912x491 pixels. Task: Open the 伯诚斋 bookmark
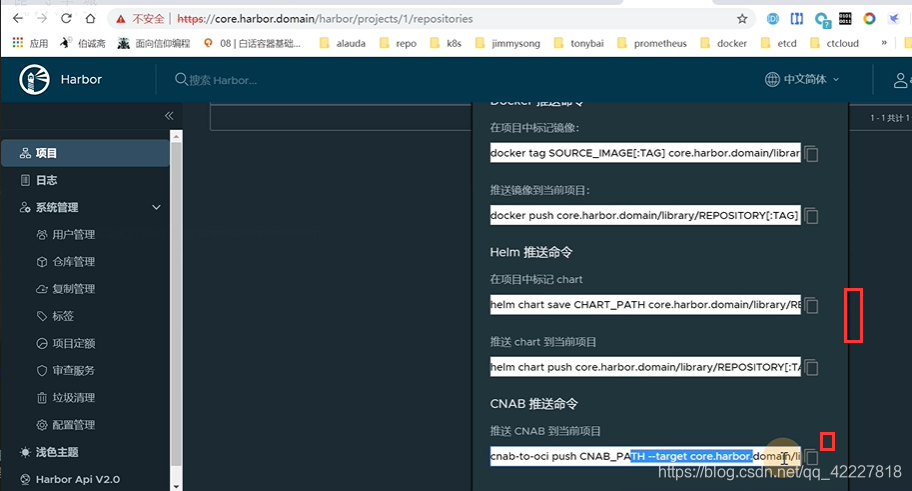[83, 43]
